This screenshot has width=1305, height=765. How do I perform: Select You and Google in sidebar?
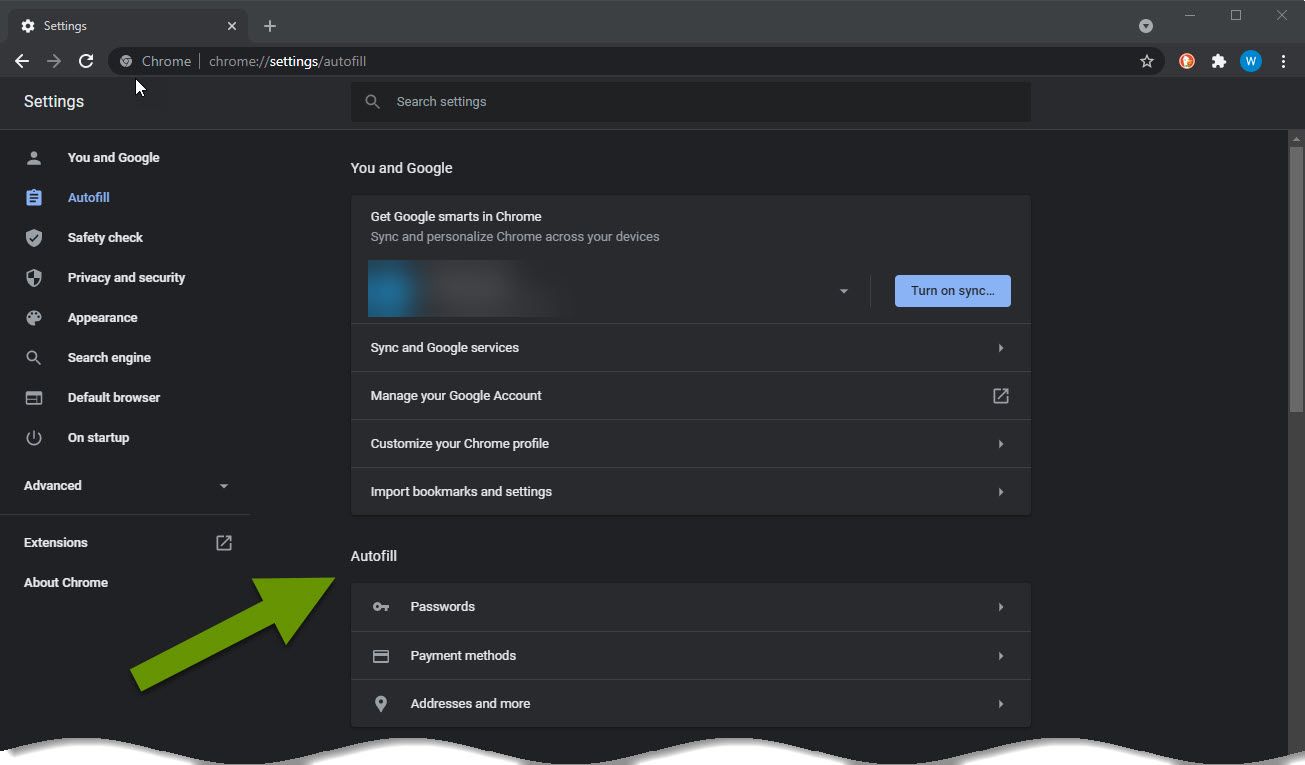(x=113, y=158)
